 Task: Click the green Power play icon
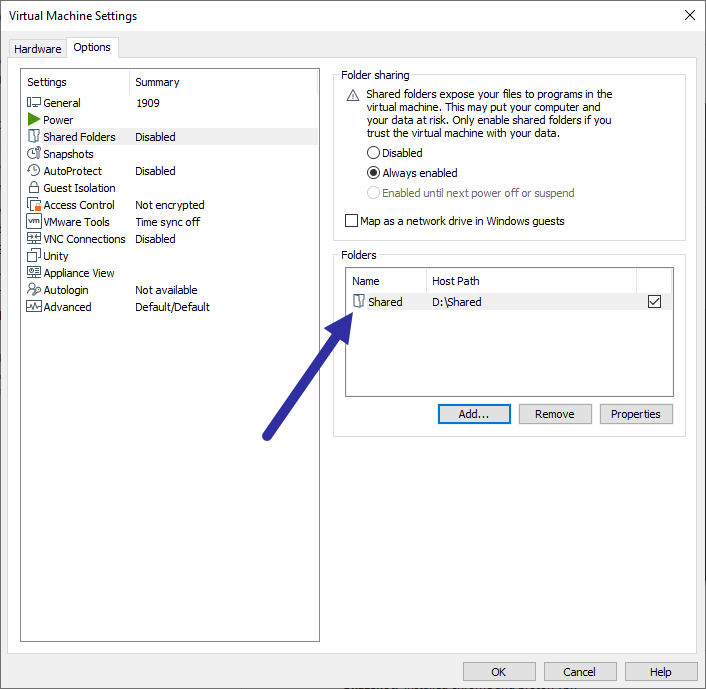click(34, 119)
